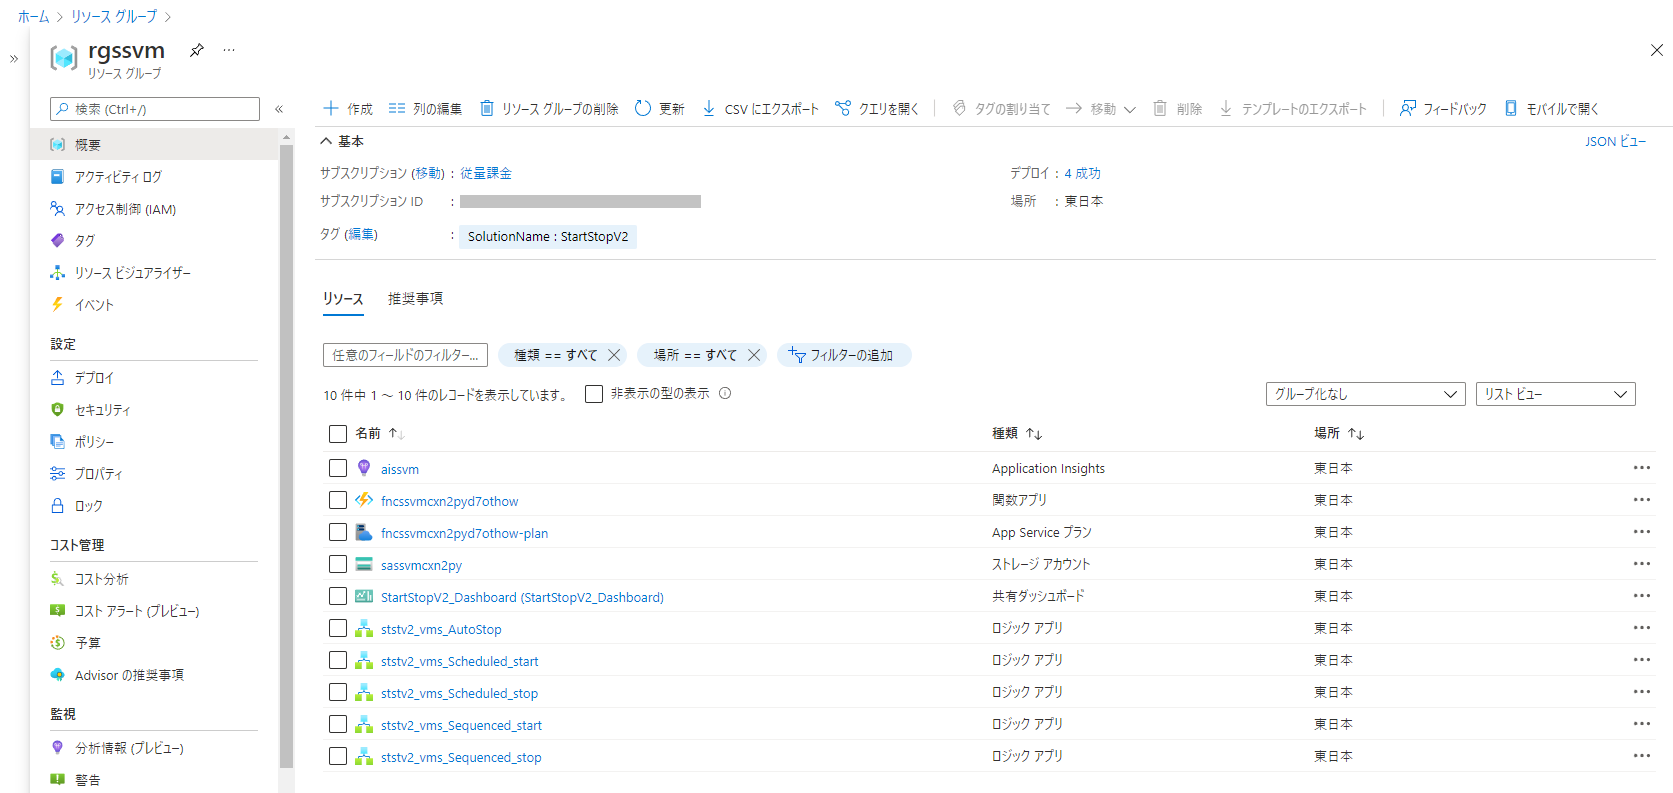Sort by 種類 column
This screenshot has width=1673, height=793.
[1017, 434]
